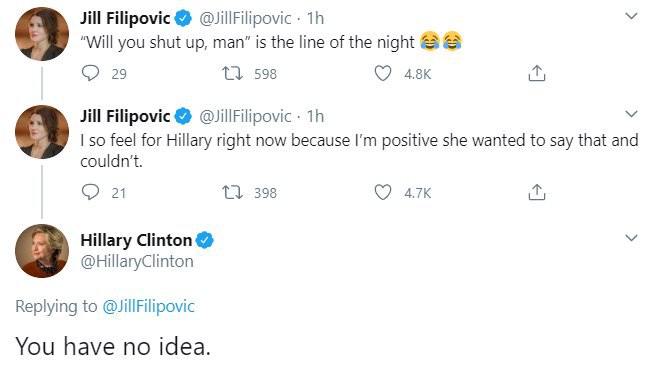Open @HillaryClinton handle profile
The width and height of the screenshot is (651, 367).
137,262
